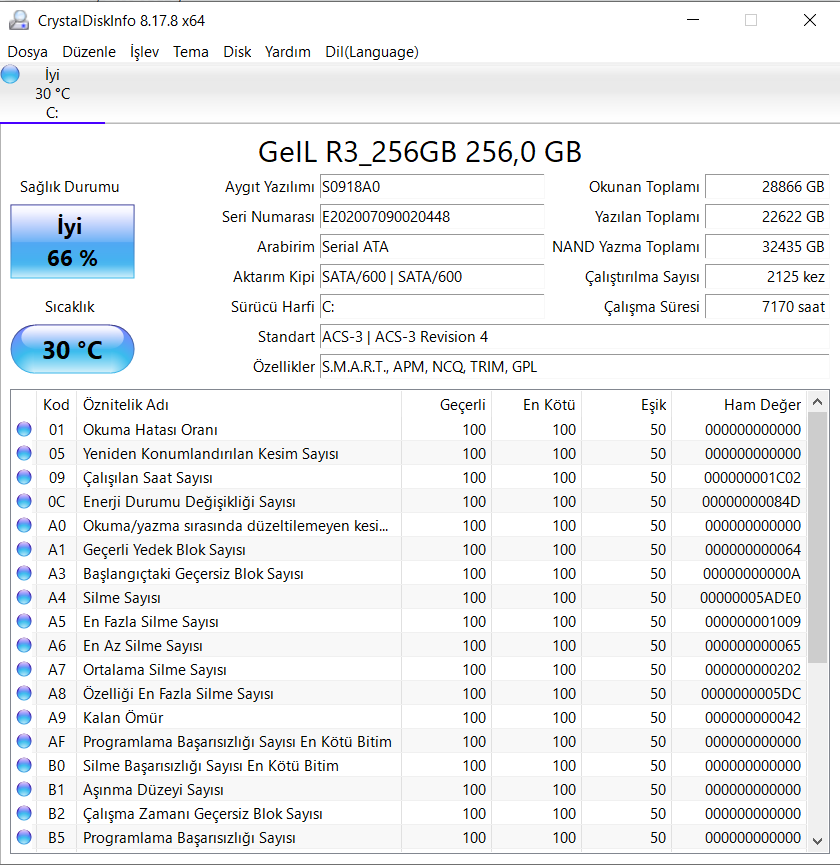Image resolution: width=840 pixels, height=865 pixels.
Task: Click the Seri Numarası value field
Action: point(431,217)
